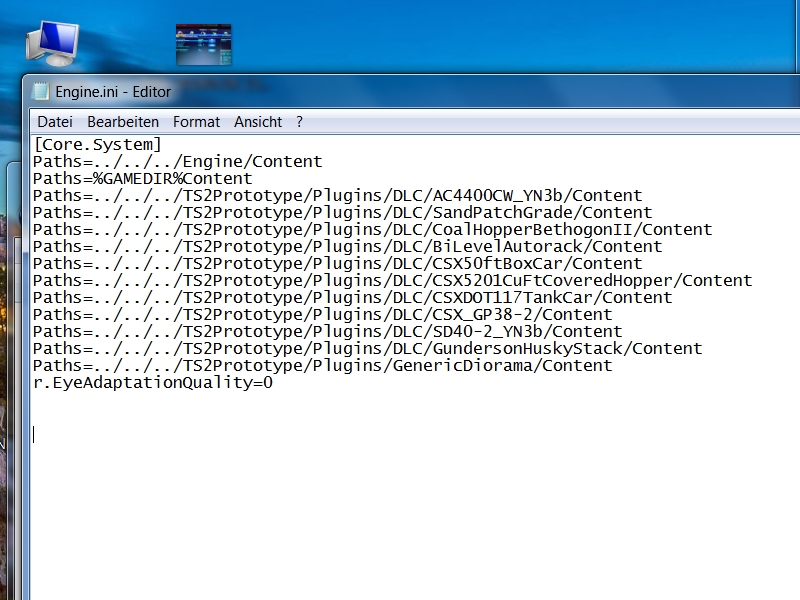This screenshot has height=600, width=800.
Task: Click the SD40-2_YN3b path line
Action: [328, 332]
